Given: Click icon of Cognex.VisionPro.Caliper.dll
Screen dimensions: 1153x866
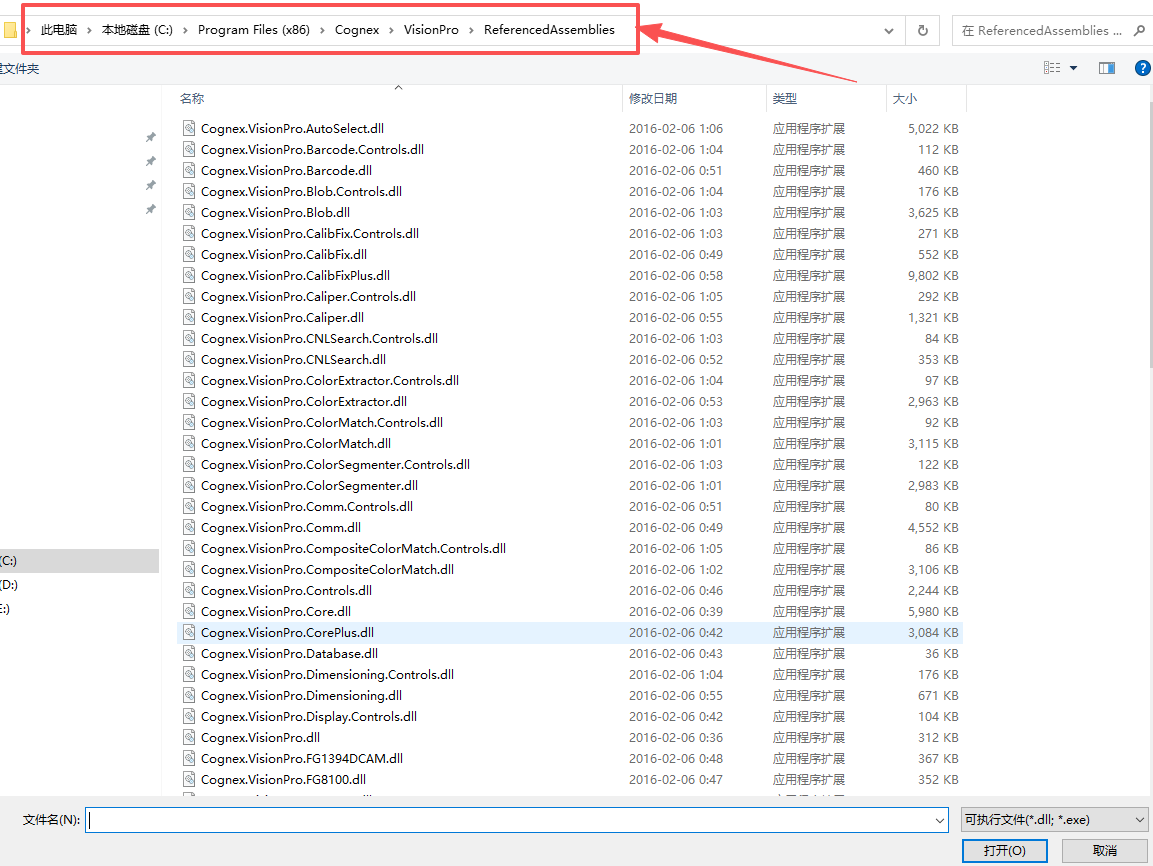Looking at the screenshot, I should tap(189, 317).
